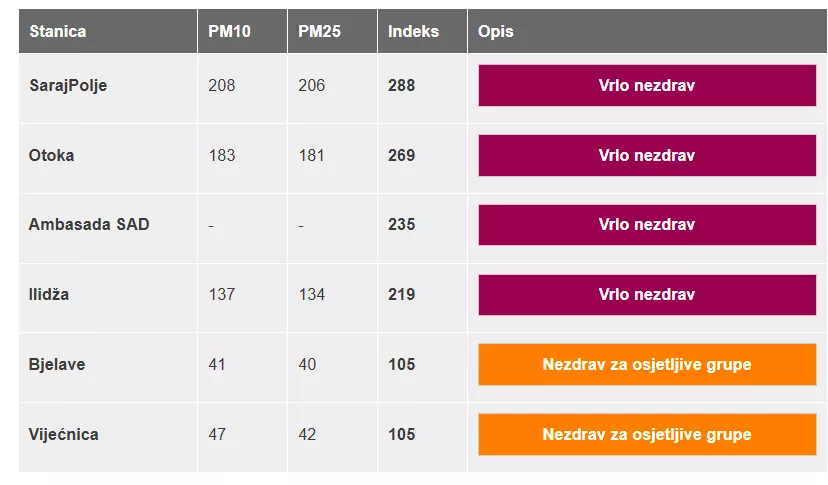This screenshot has height=485, width=828.
Task: Click the Opis column header
Action: click(496, 31)
